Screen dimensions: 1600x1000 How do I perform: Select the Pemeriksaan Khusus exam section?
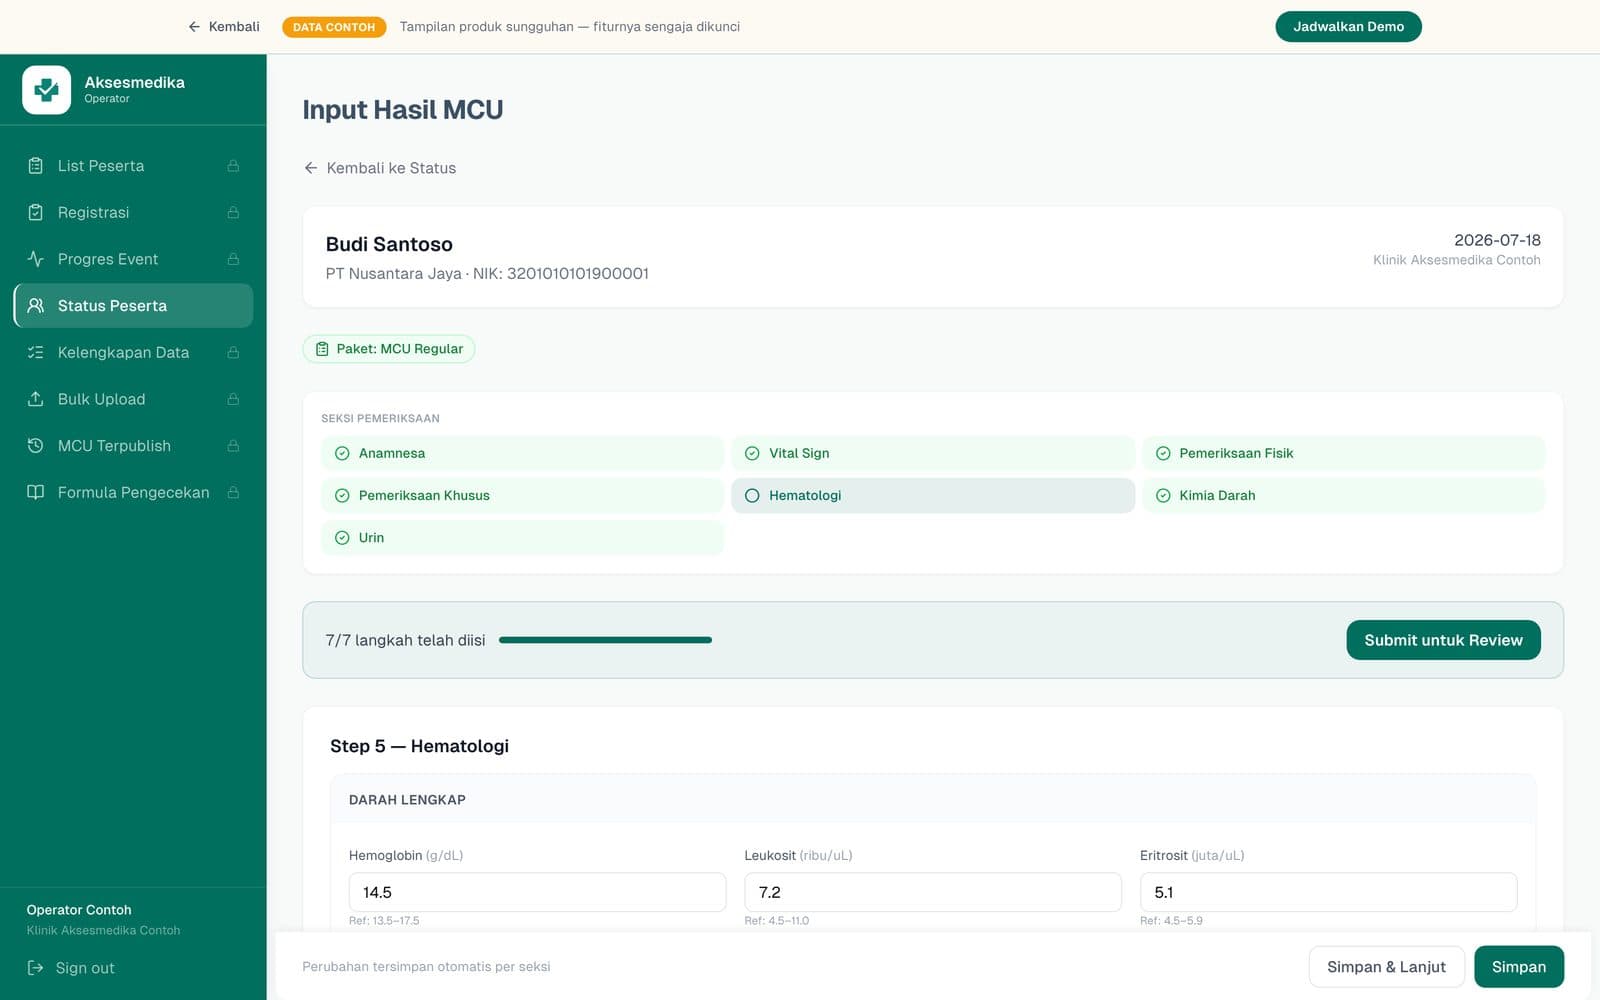click(522, 495)
